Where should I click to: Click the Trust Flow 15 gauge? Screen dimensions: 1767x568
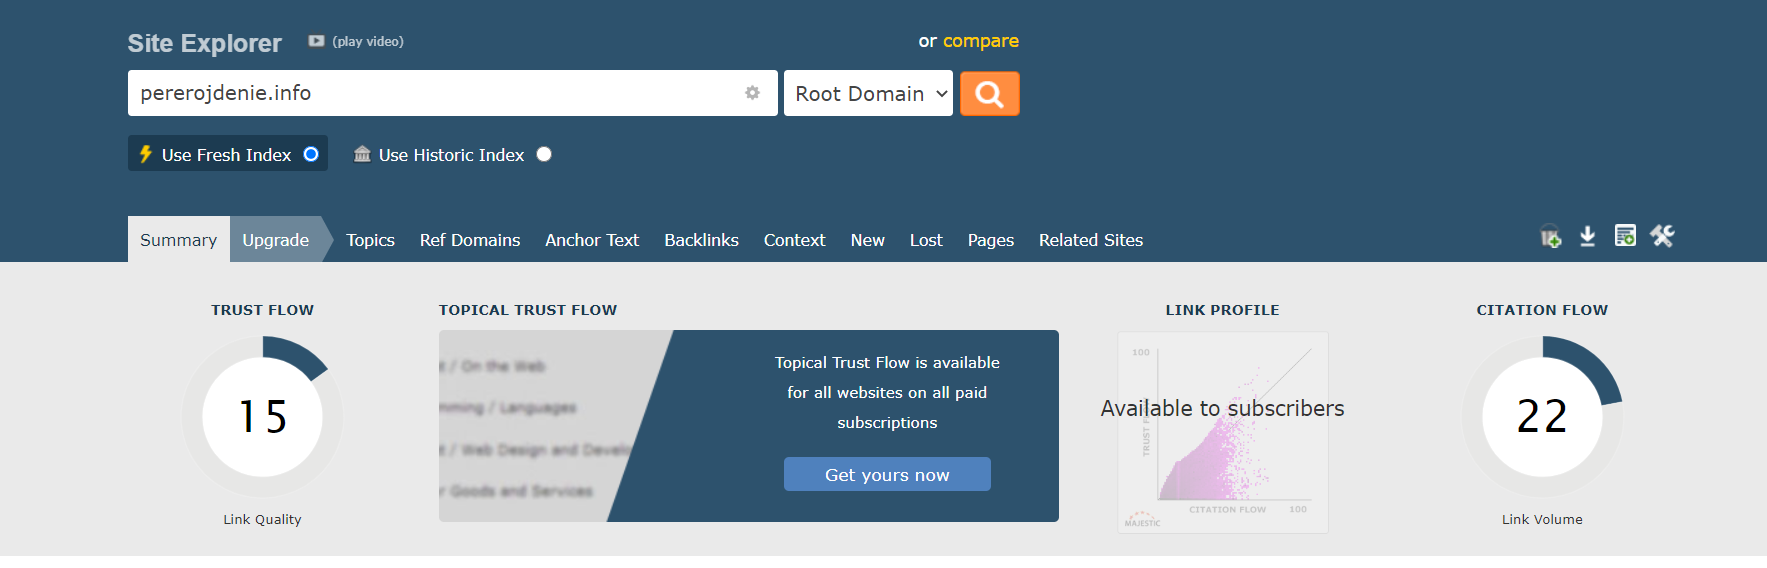pos(262,416)
